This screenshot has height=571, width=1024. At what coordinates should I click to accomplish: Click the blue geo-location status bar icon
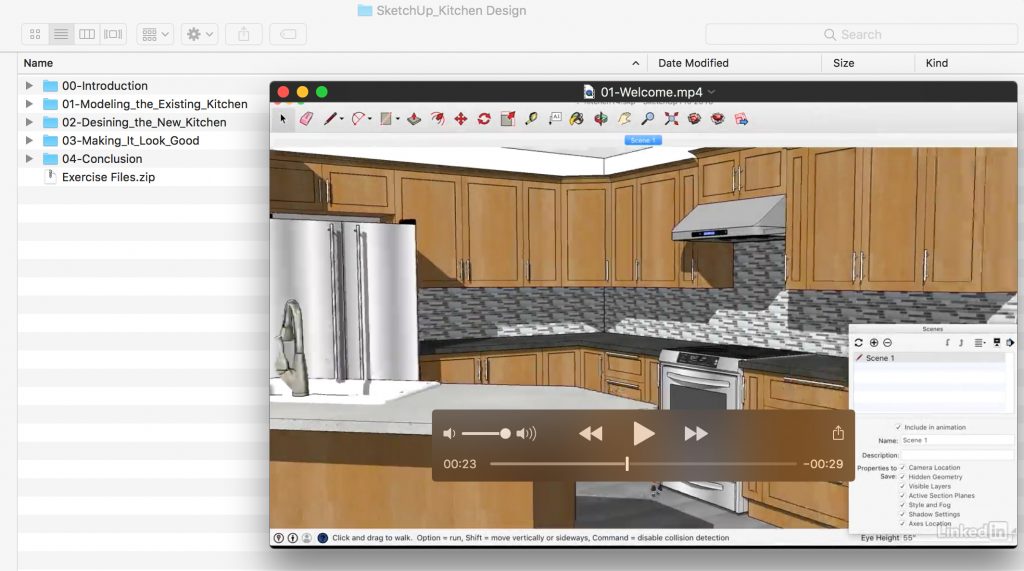tap(323, 538)
